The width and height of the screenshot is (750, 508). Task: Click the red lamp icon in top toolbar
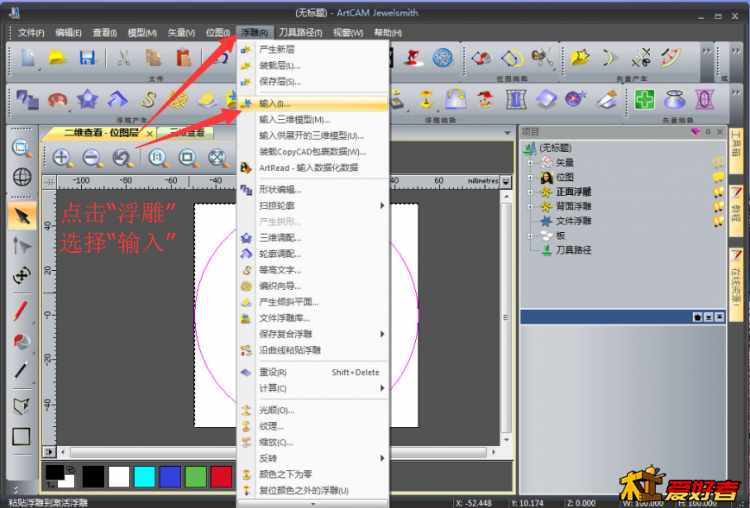point(412,58)
